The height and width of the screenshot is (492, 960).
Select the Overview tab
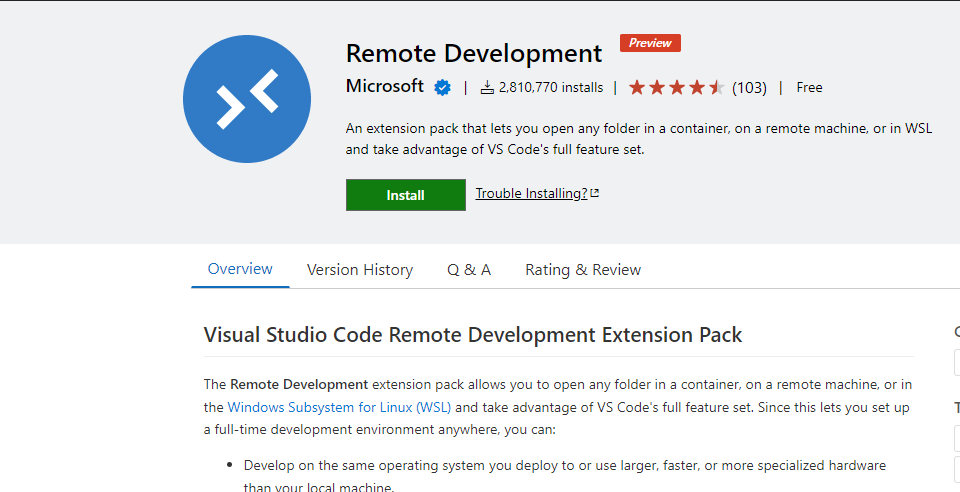240,269
